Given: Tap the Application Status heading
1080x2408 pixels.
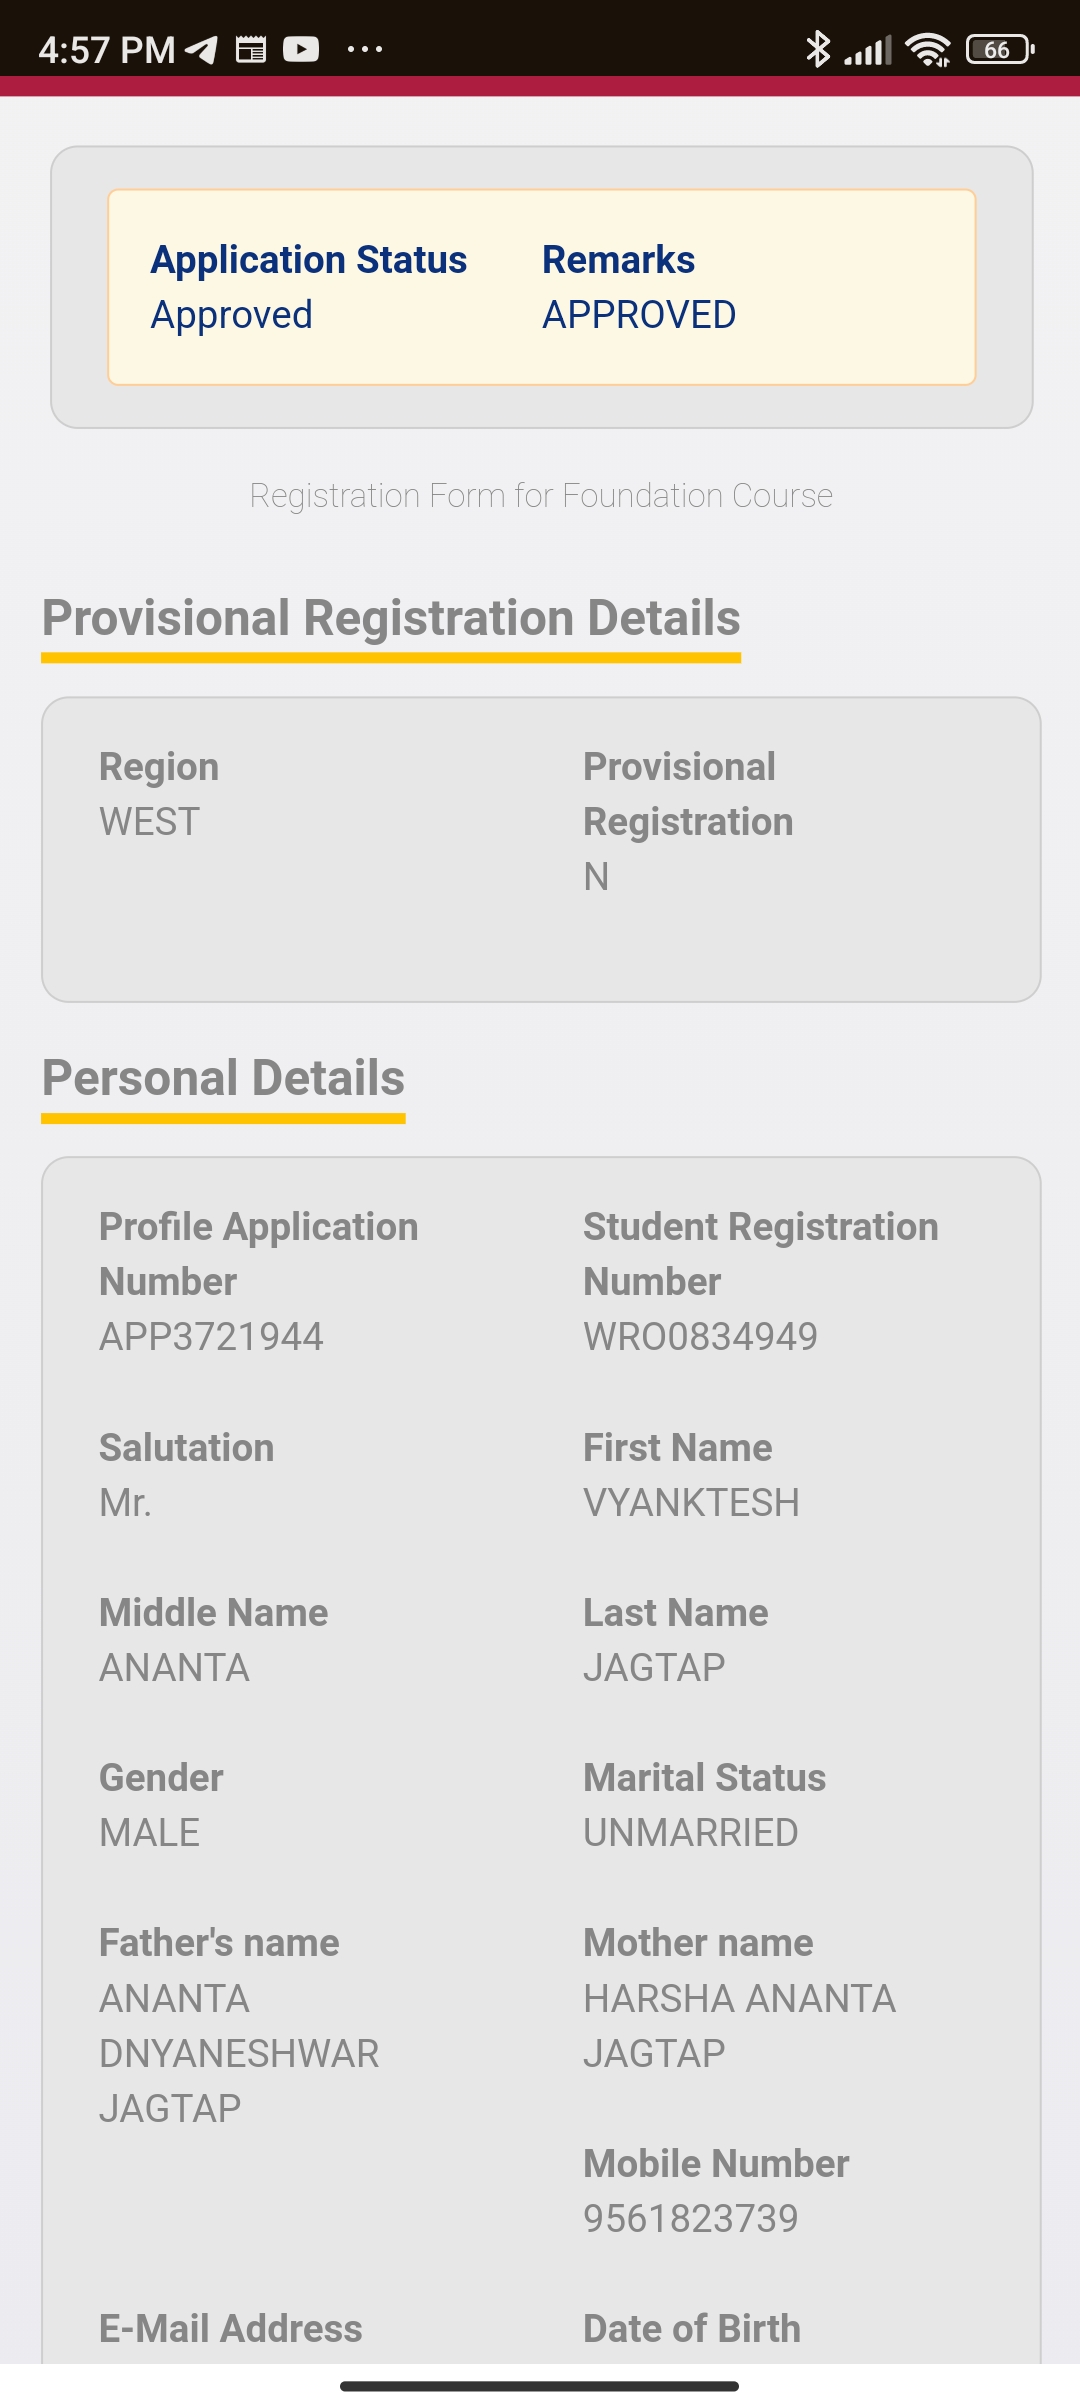Looking at the screenshot, I should click(x=309, y=260).
